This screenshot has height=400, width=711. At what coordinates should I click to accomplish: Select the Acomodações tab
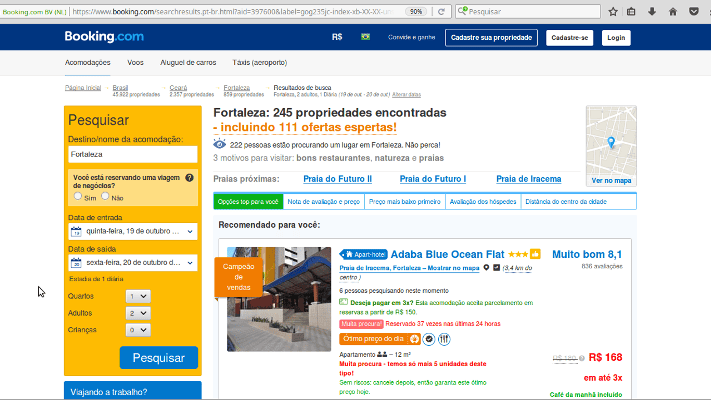pos(88,63)
